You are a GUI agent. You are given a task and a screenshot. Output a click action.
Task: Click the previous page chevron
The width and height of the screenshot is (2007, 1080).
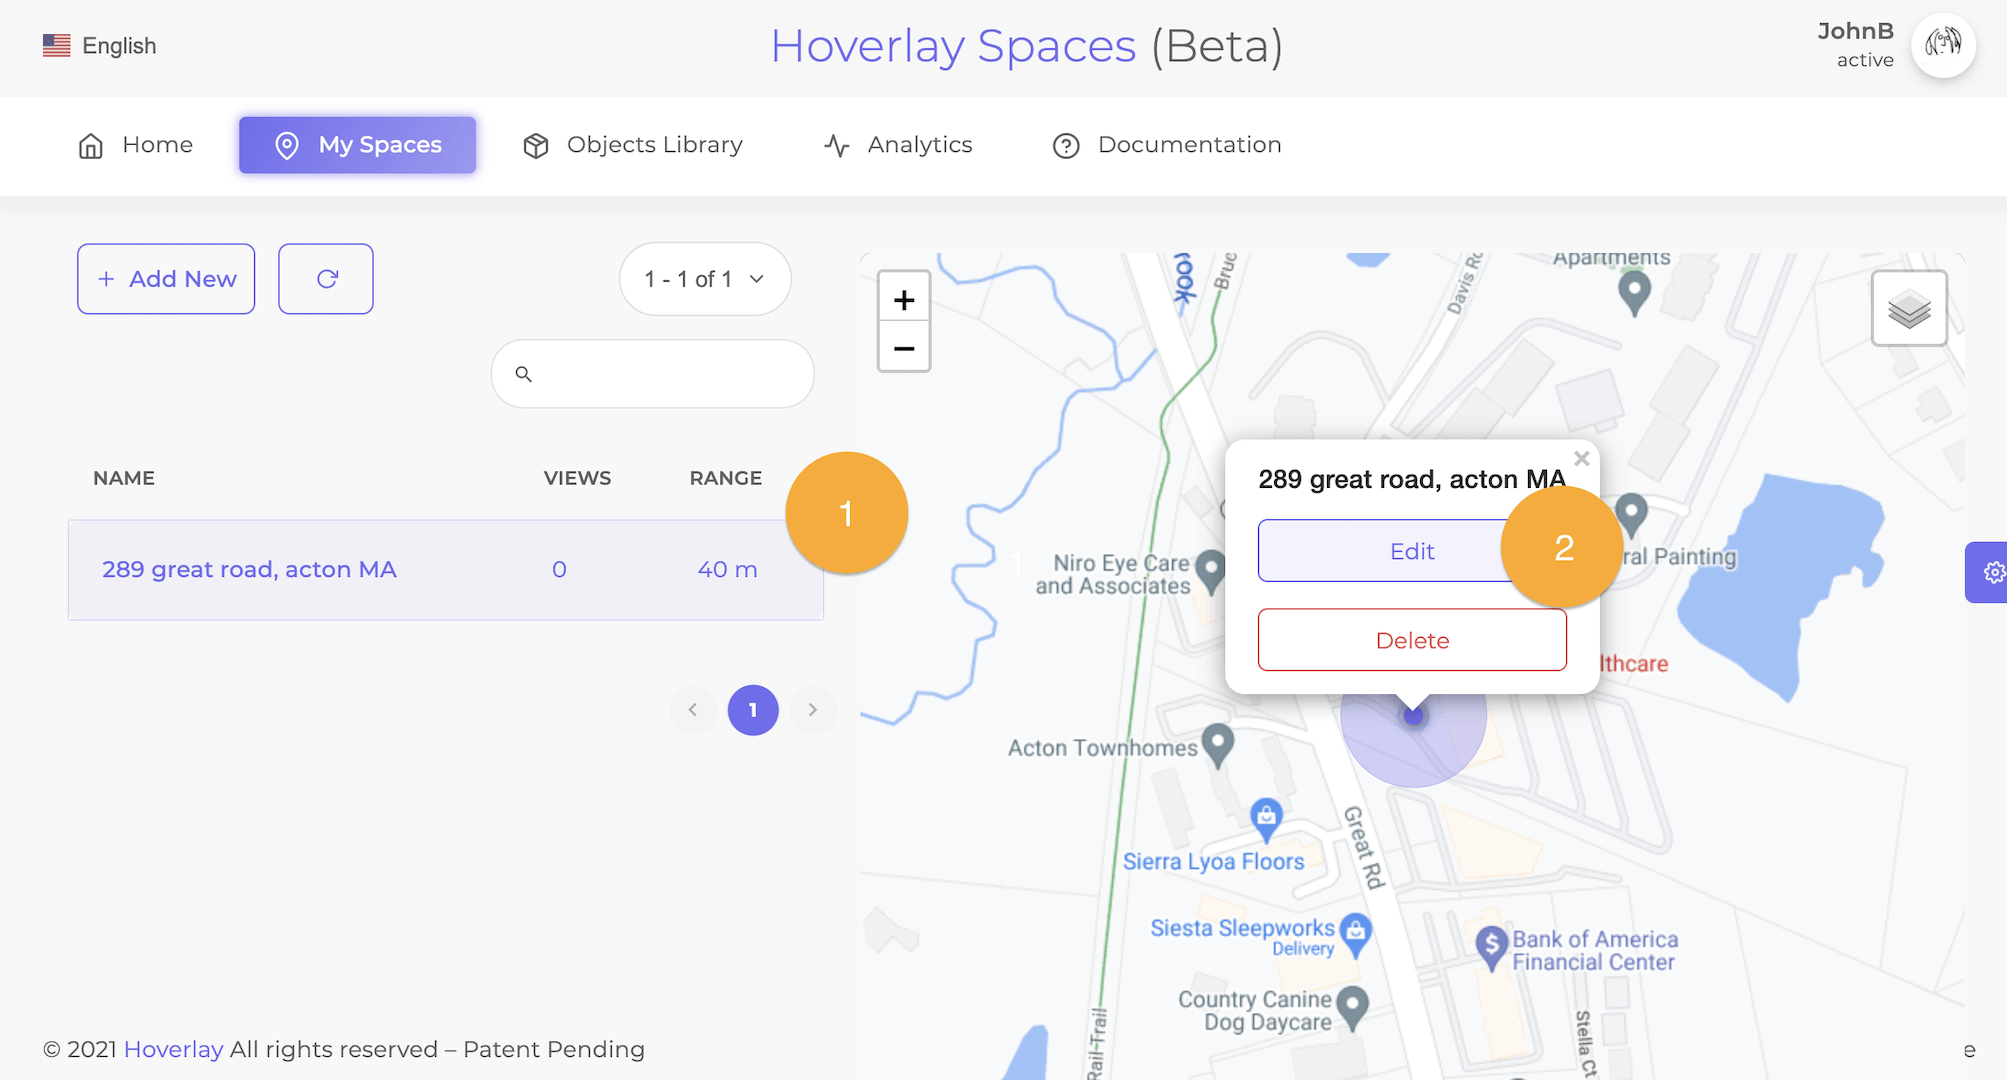pos(693,710)
